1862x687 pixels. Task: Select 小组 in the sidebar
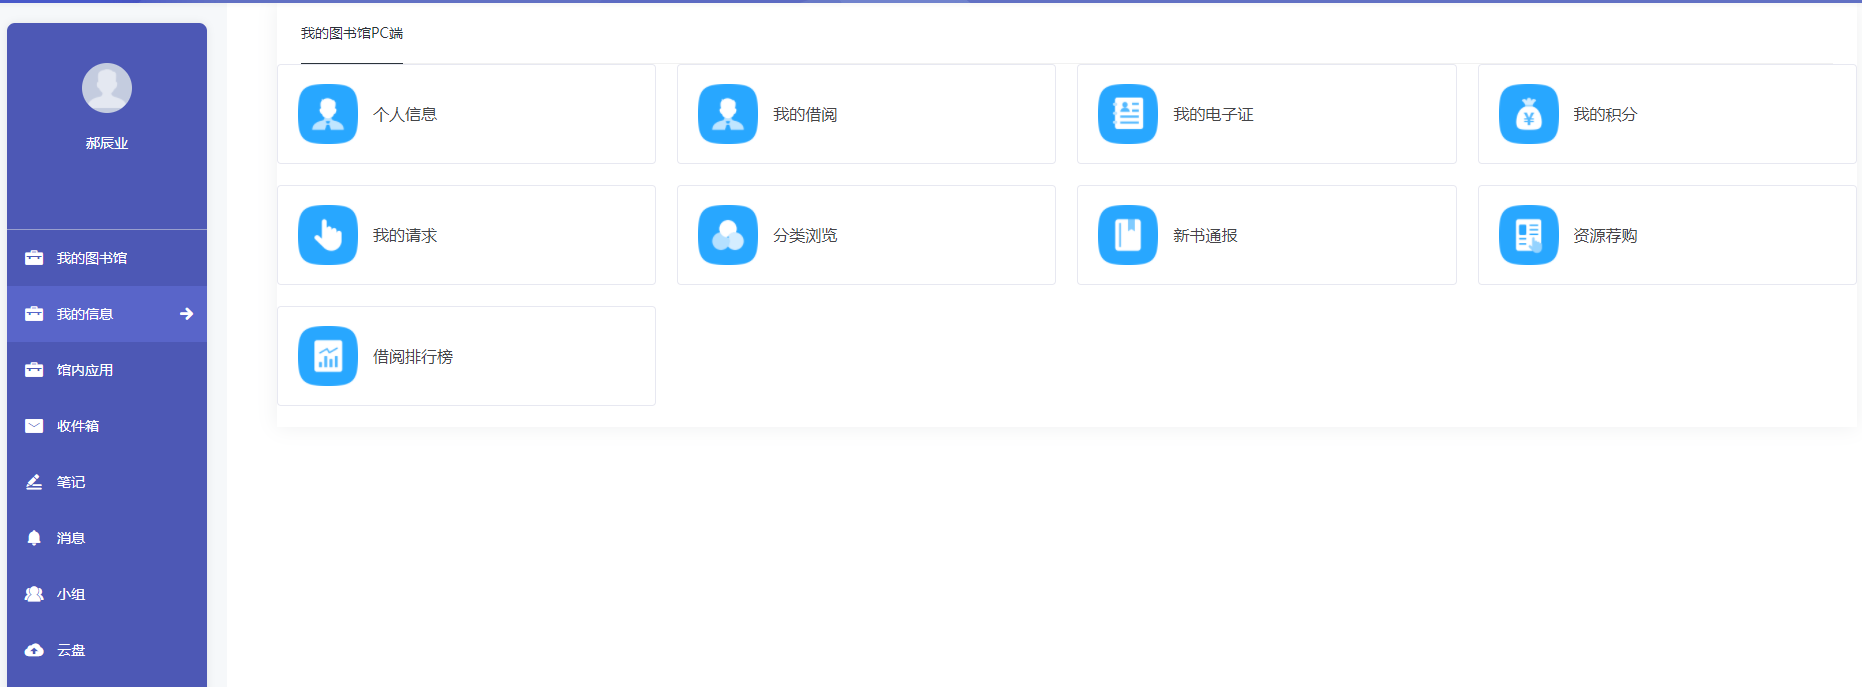point(71,594)
